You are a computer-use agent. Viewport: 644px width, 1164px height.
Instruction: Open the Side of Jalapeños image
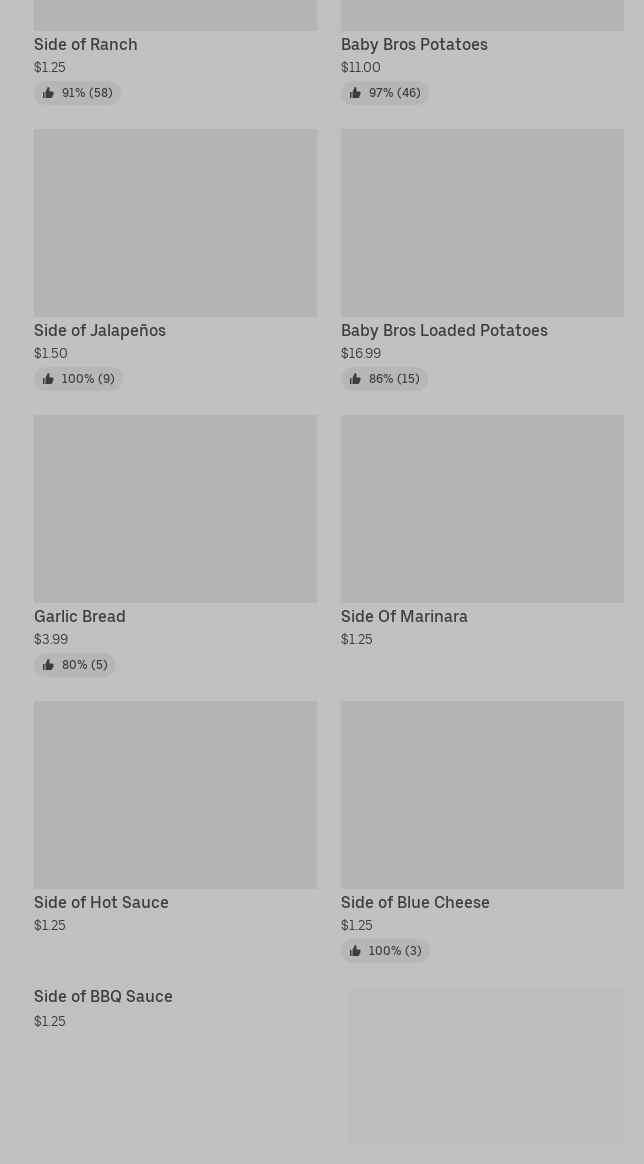(175, 223)
